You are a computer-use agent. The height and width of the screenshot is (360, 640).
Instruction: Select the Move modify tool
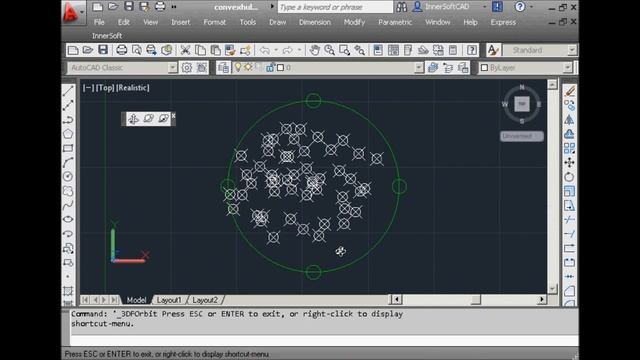(x=569, y=162)
